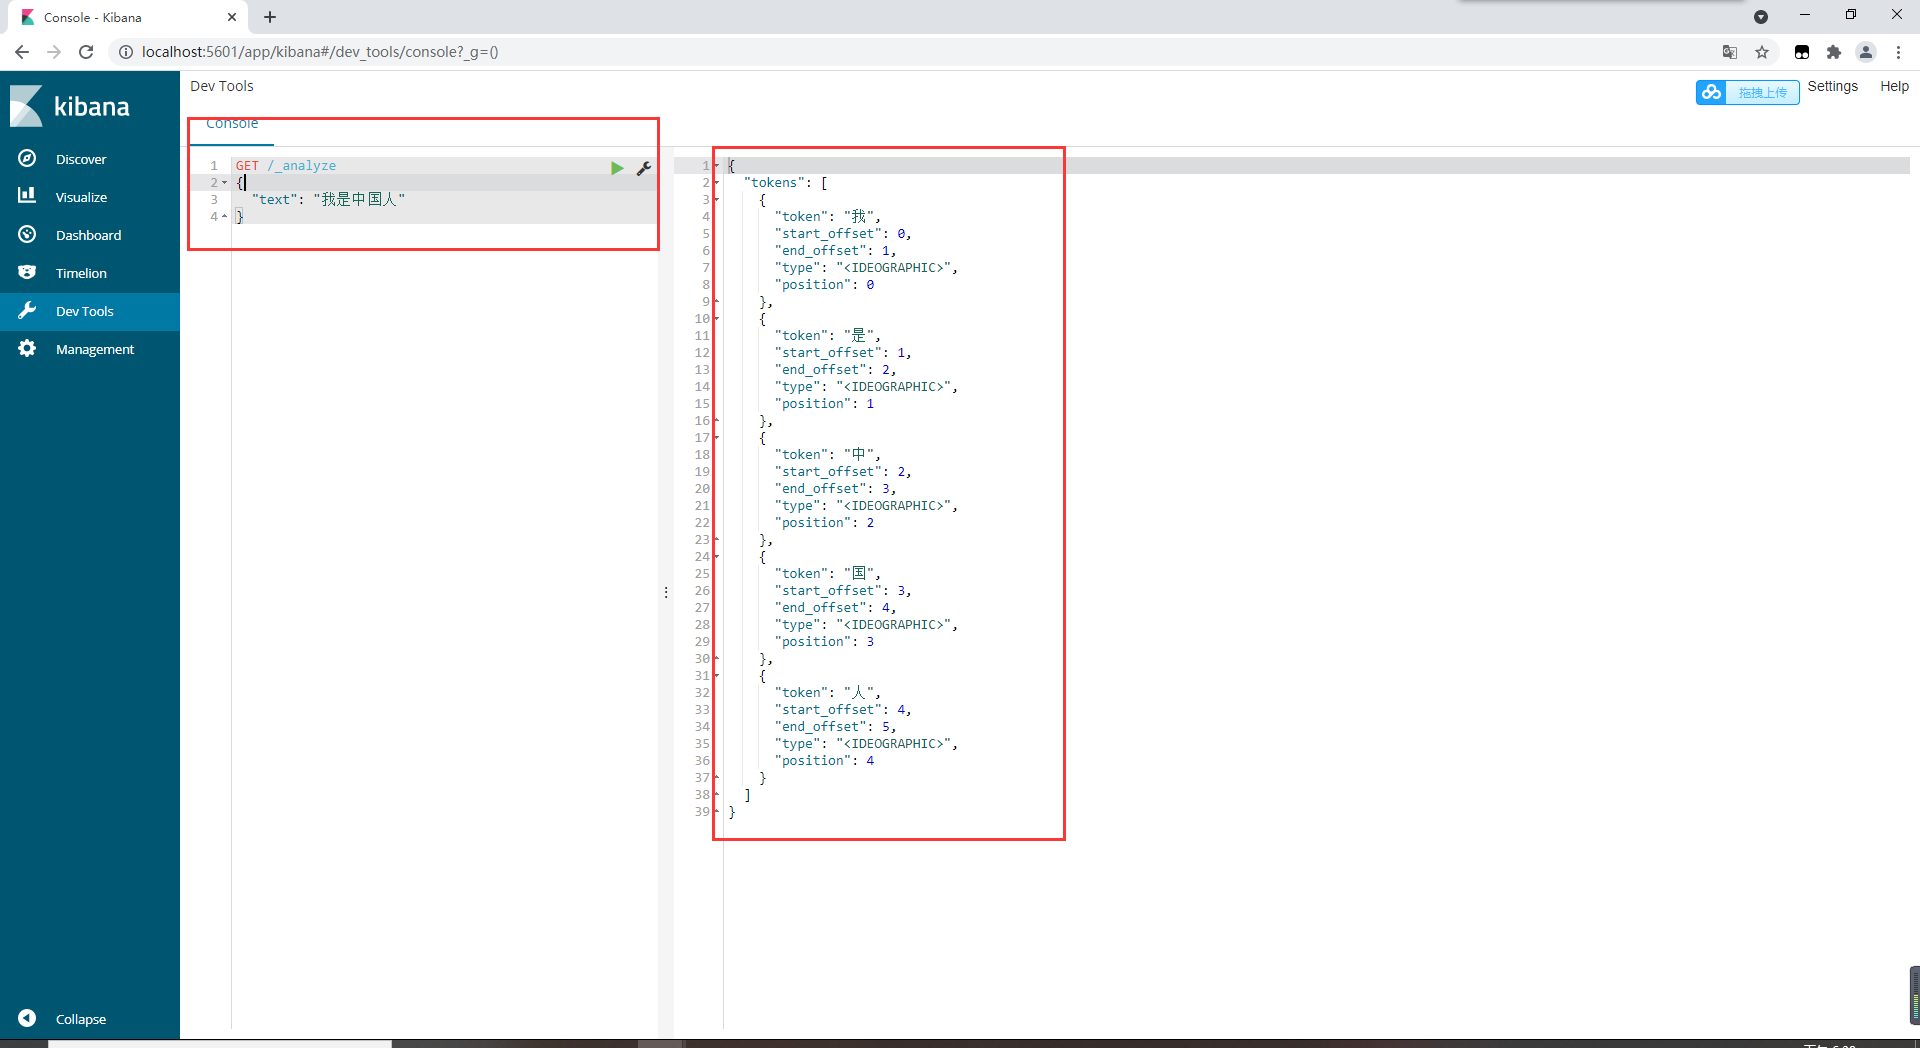Click the Collapse arrow icon at sidebar bottom
Screen dimensions: 1920x1048
(x=27, y=1018)
